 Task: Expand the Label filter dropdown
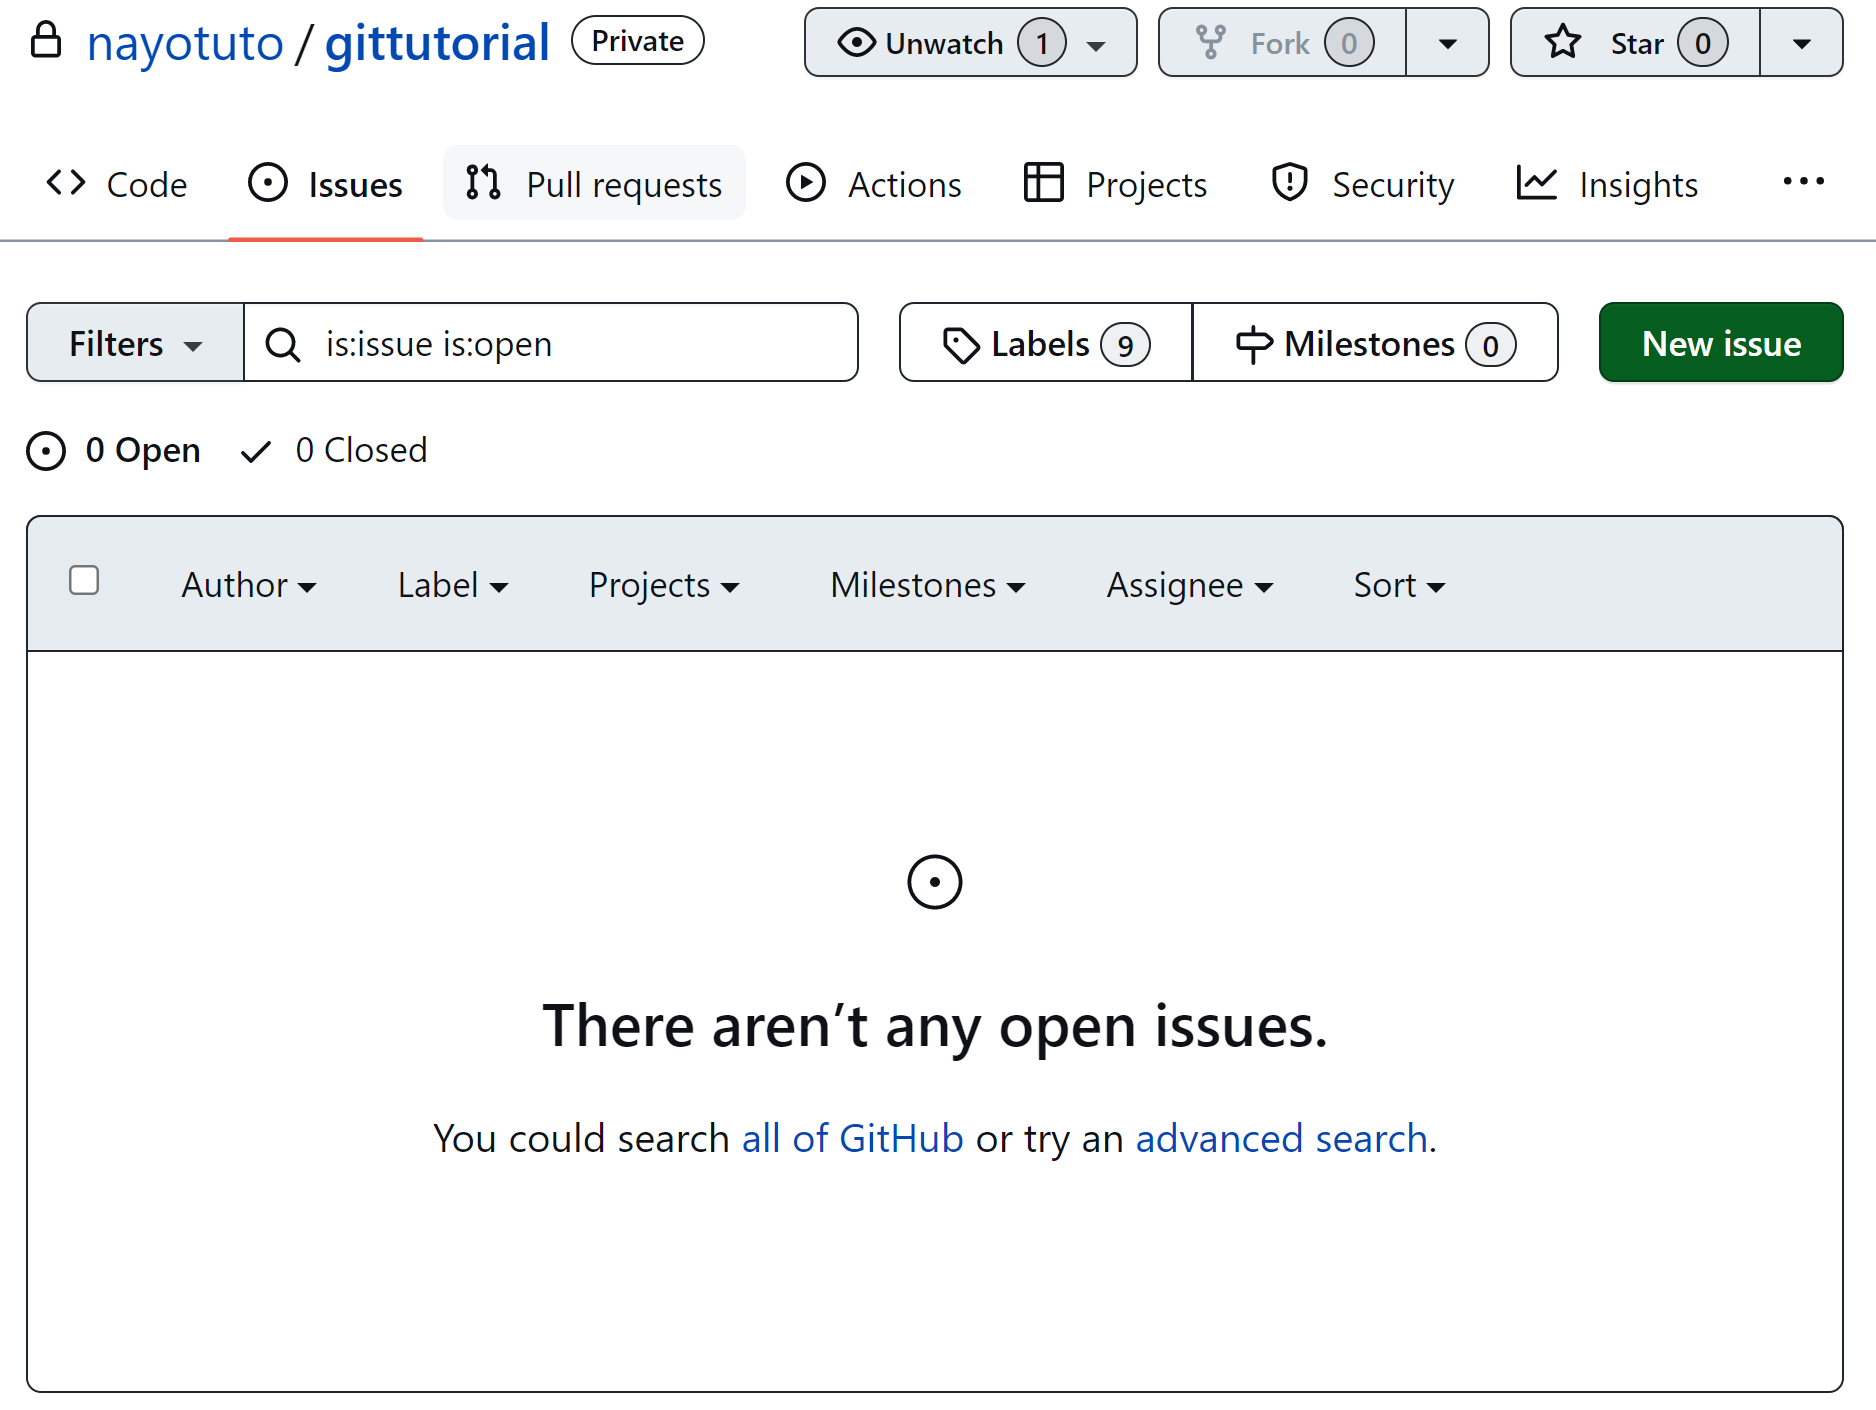click(453, 585)
